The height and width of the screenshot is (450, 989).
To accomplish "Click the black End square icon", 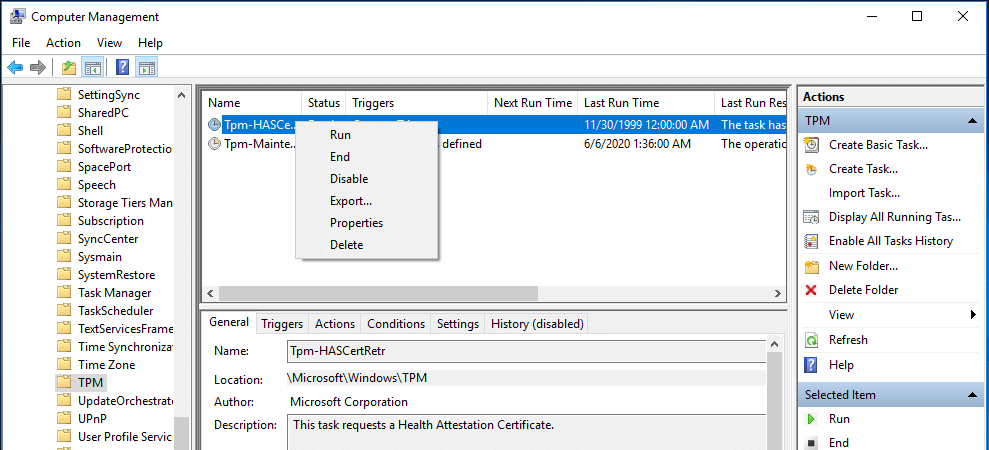I will 811,443.
